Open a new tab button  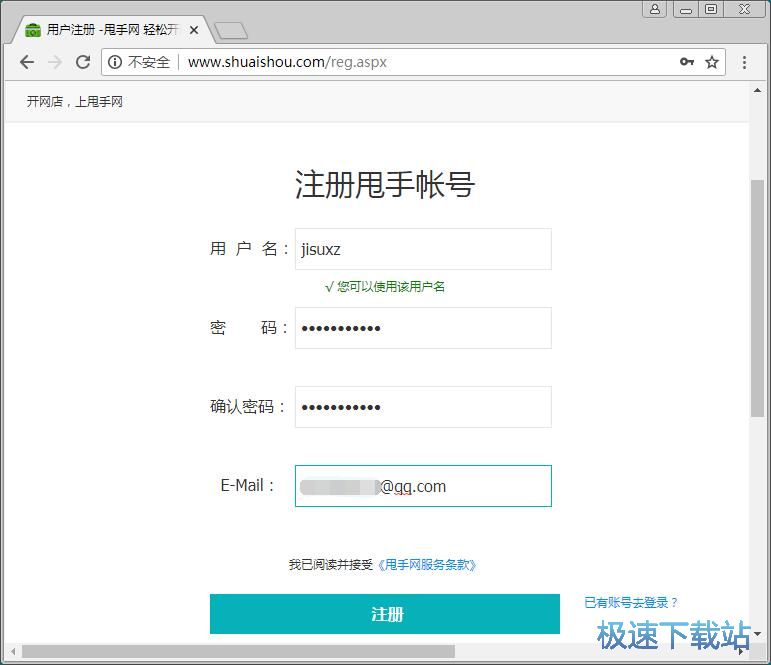[231, 30]
